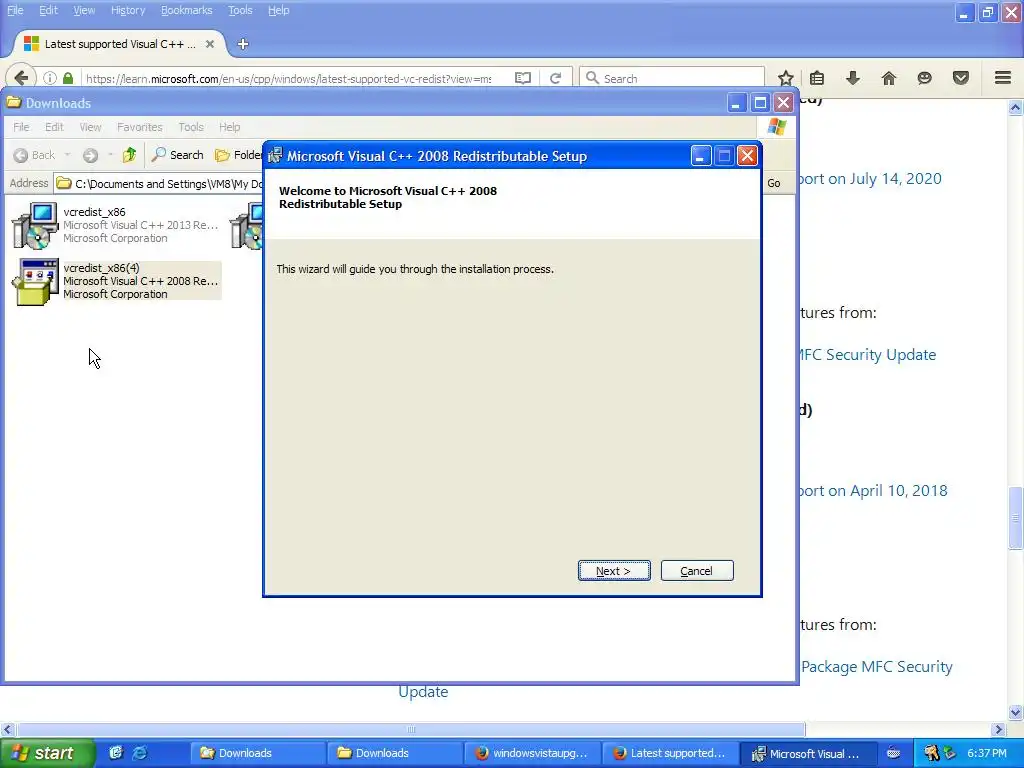Reload the page with the refresh icon
1024x768 pixels.
coord(555,78)
